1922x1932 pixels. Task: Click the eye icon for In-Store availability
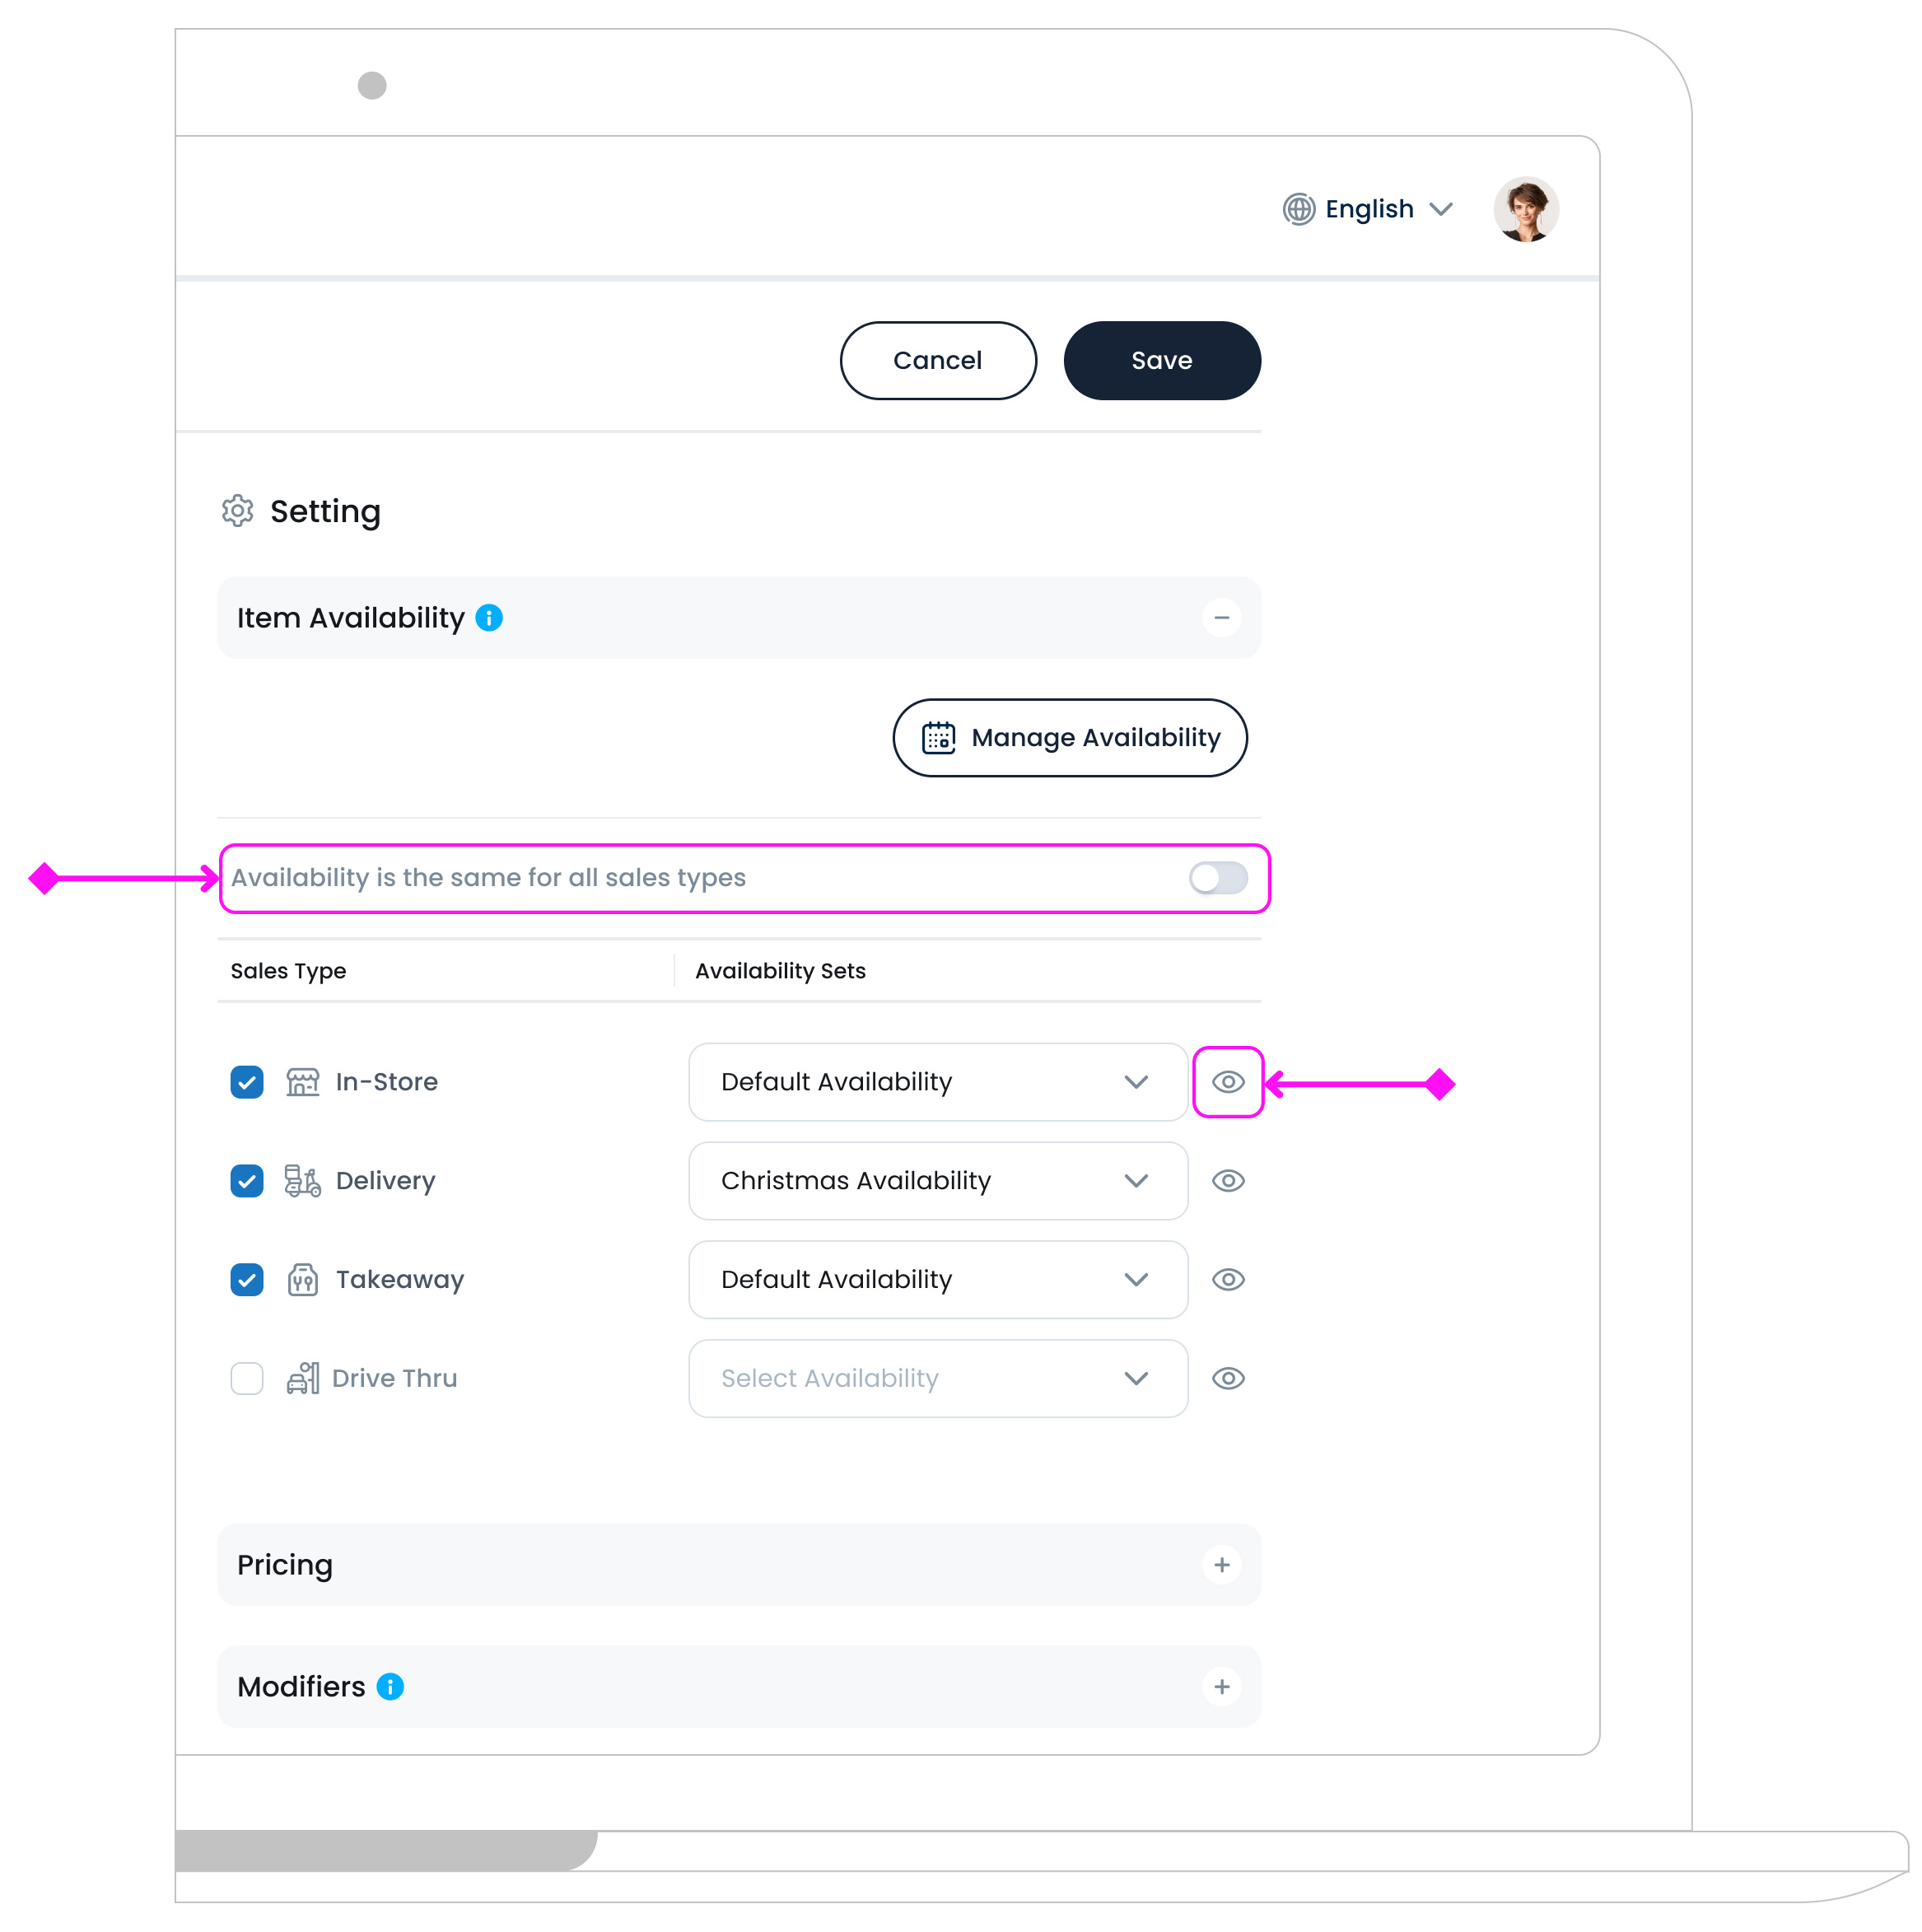coord(1228,1082)
